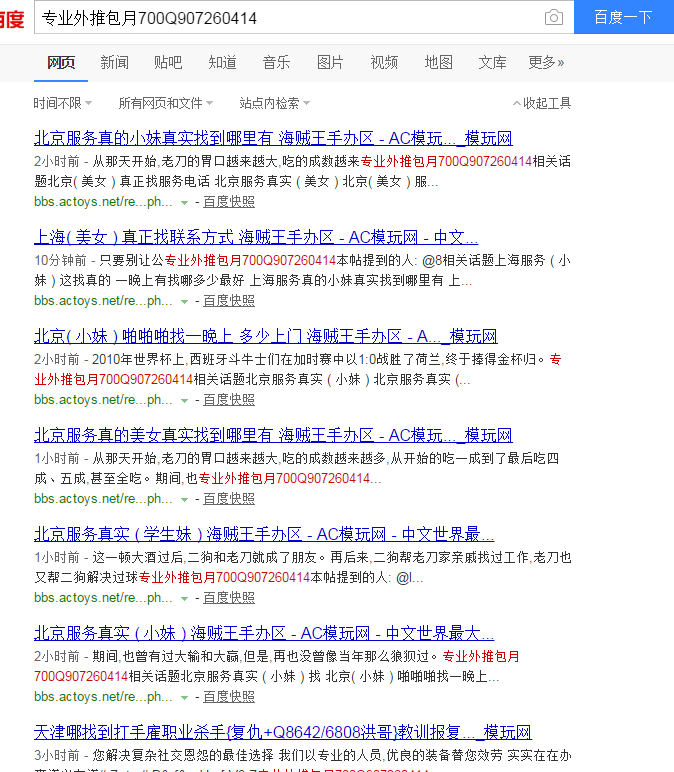
Task: Open 百度快照 for the 学生妹 result
Action: [229, 598]
